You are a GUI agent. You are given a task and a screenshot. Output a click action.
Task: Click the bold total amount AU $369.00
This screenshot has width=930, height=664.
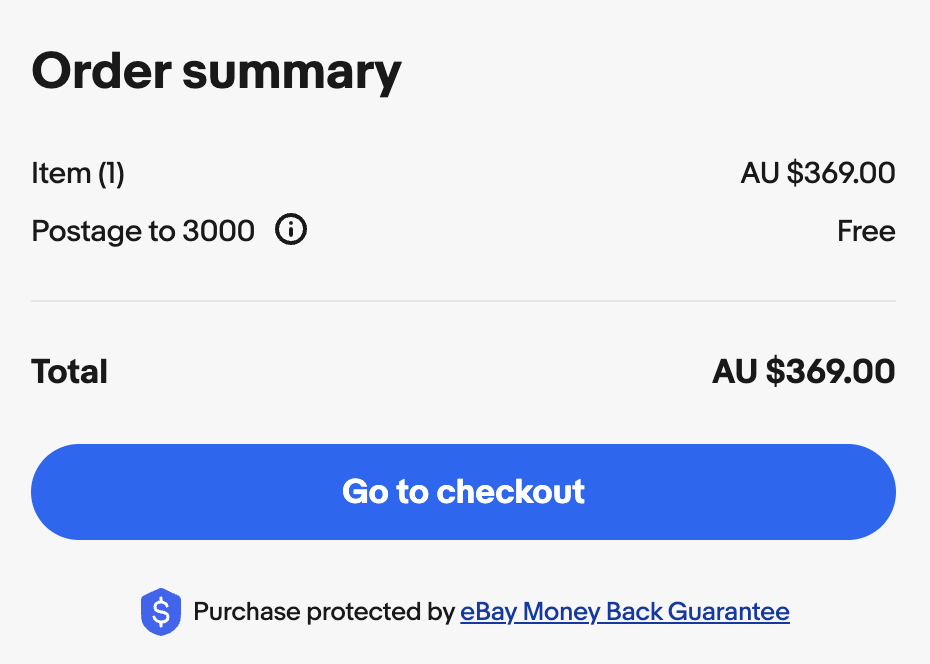coord(803,372)
